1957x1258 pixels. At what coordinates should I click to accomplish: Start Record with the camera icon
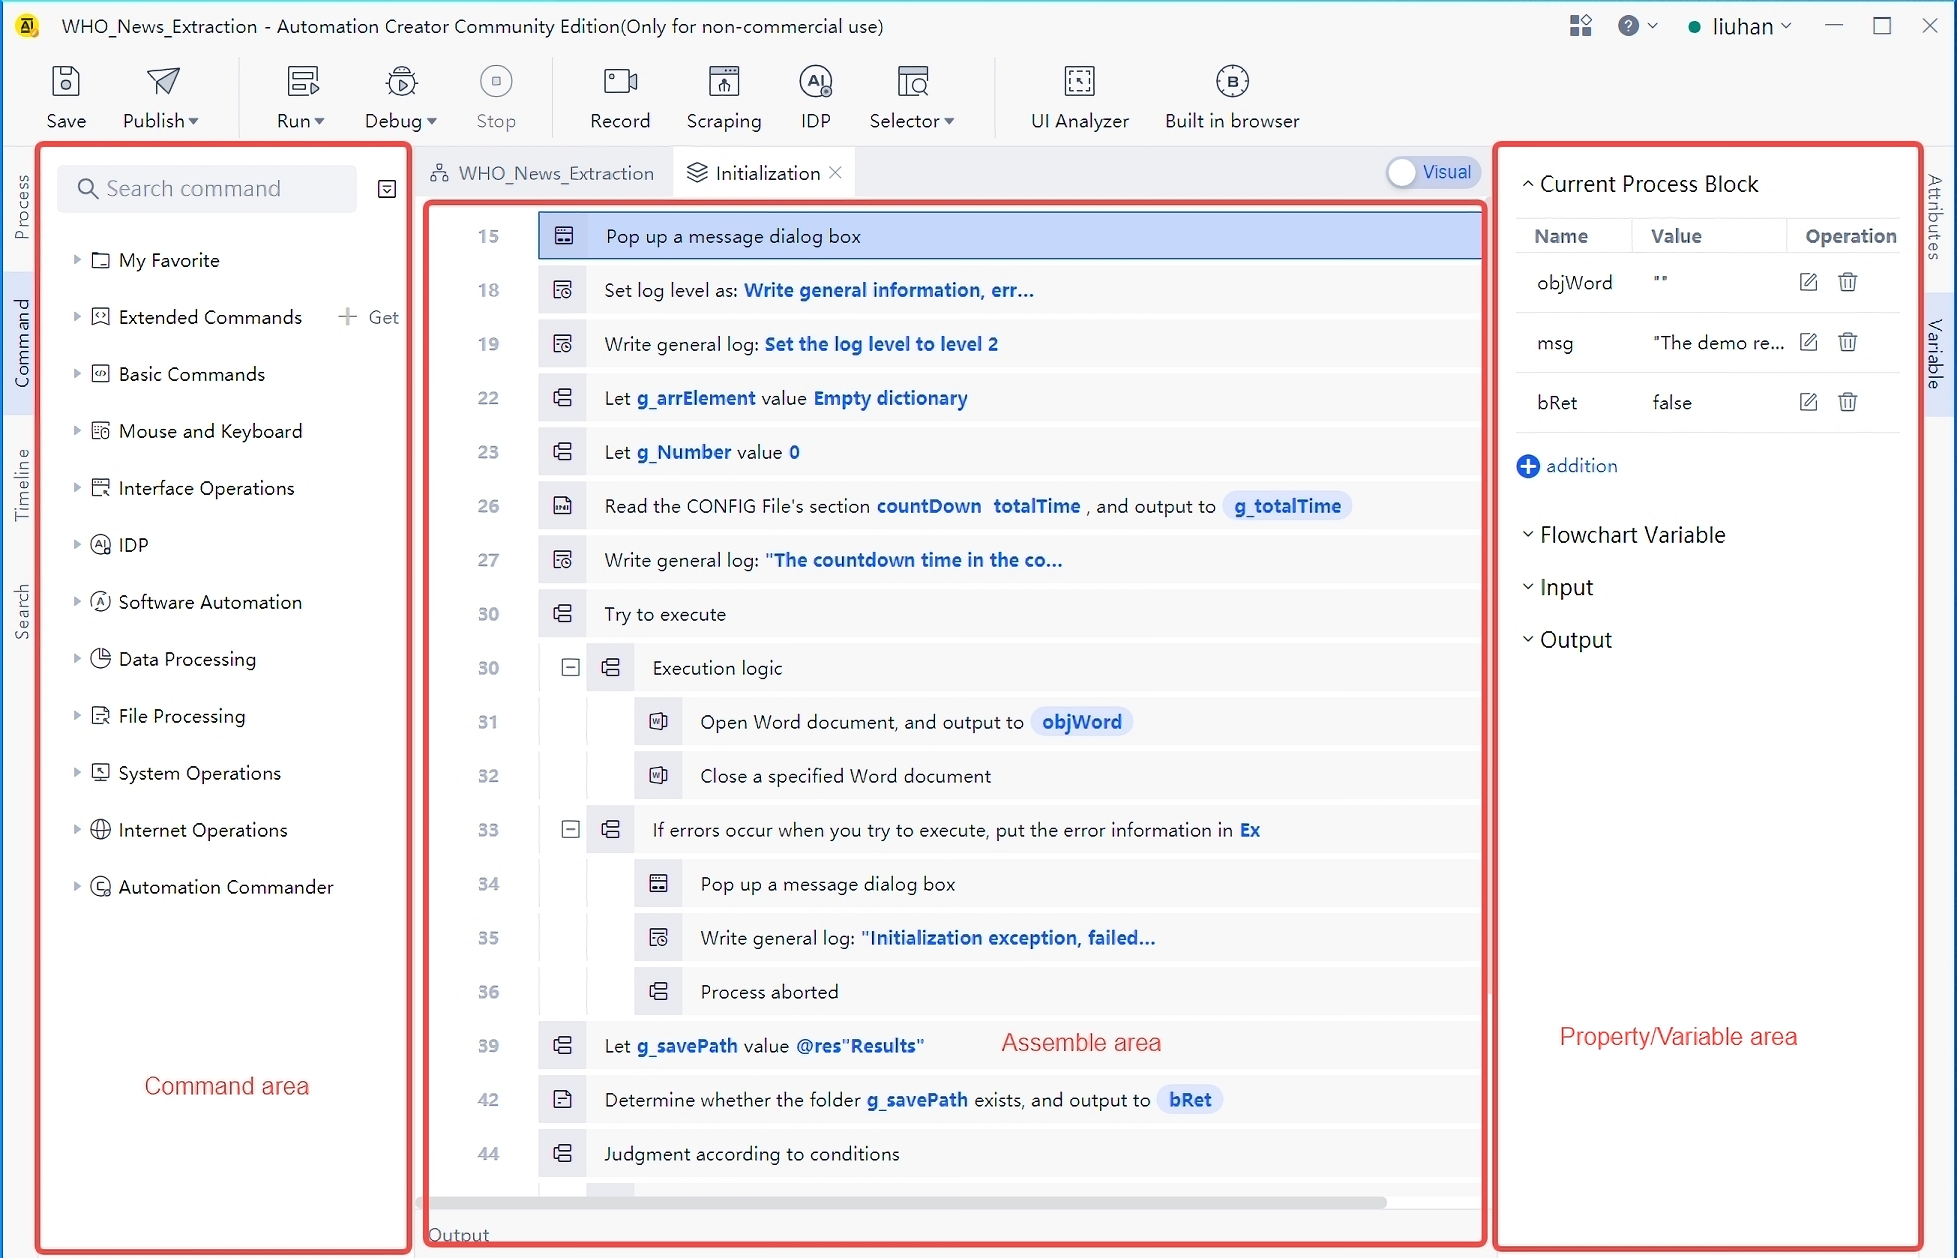[620, 82]
